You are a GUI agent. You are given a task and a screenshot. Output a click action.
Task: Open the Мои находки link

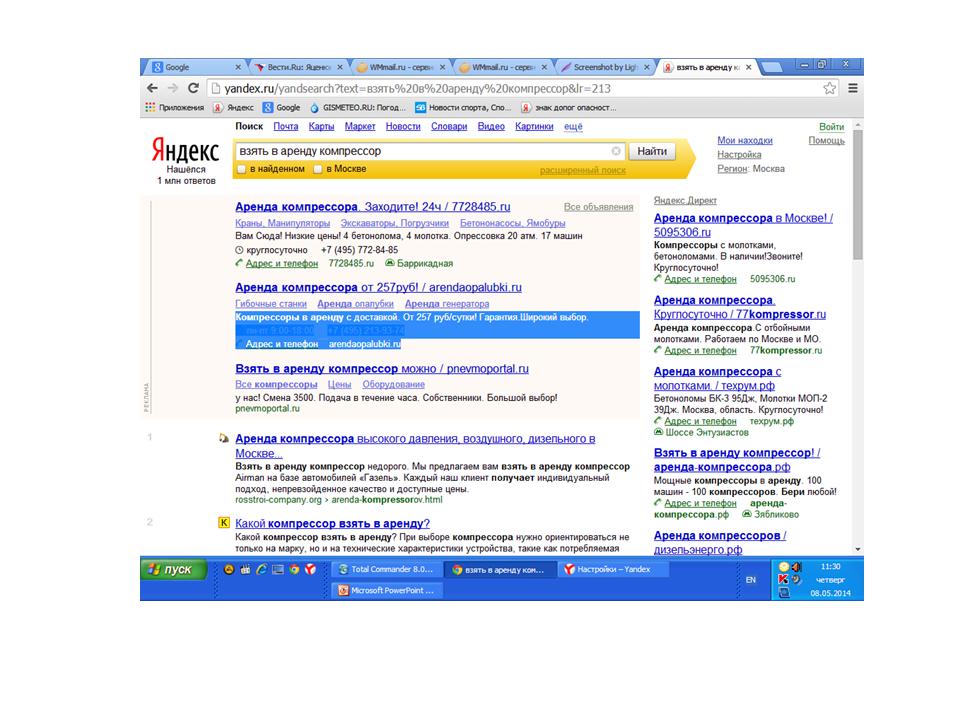pyautogui.click(x=745, y=141)
